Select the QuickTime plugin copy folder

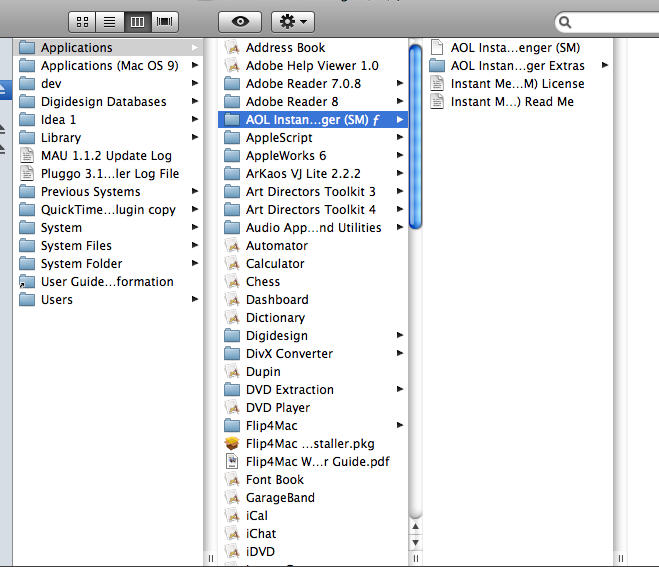click(x=108, y=210)
